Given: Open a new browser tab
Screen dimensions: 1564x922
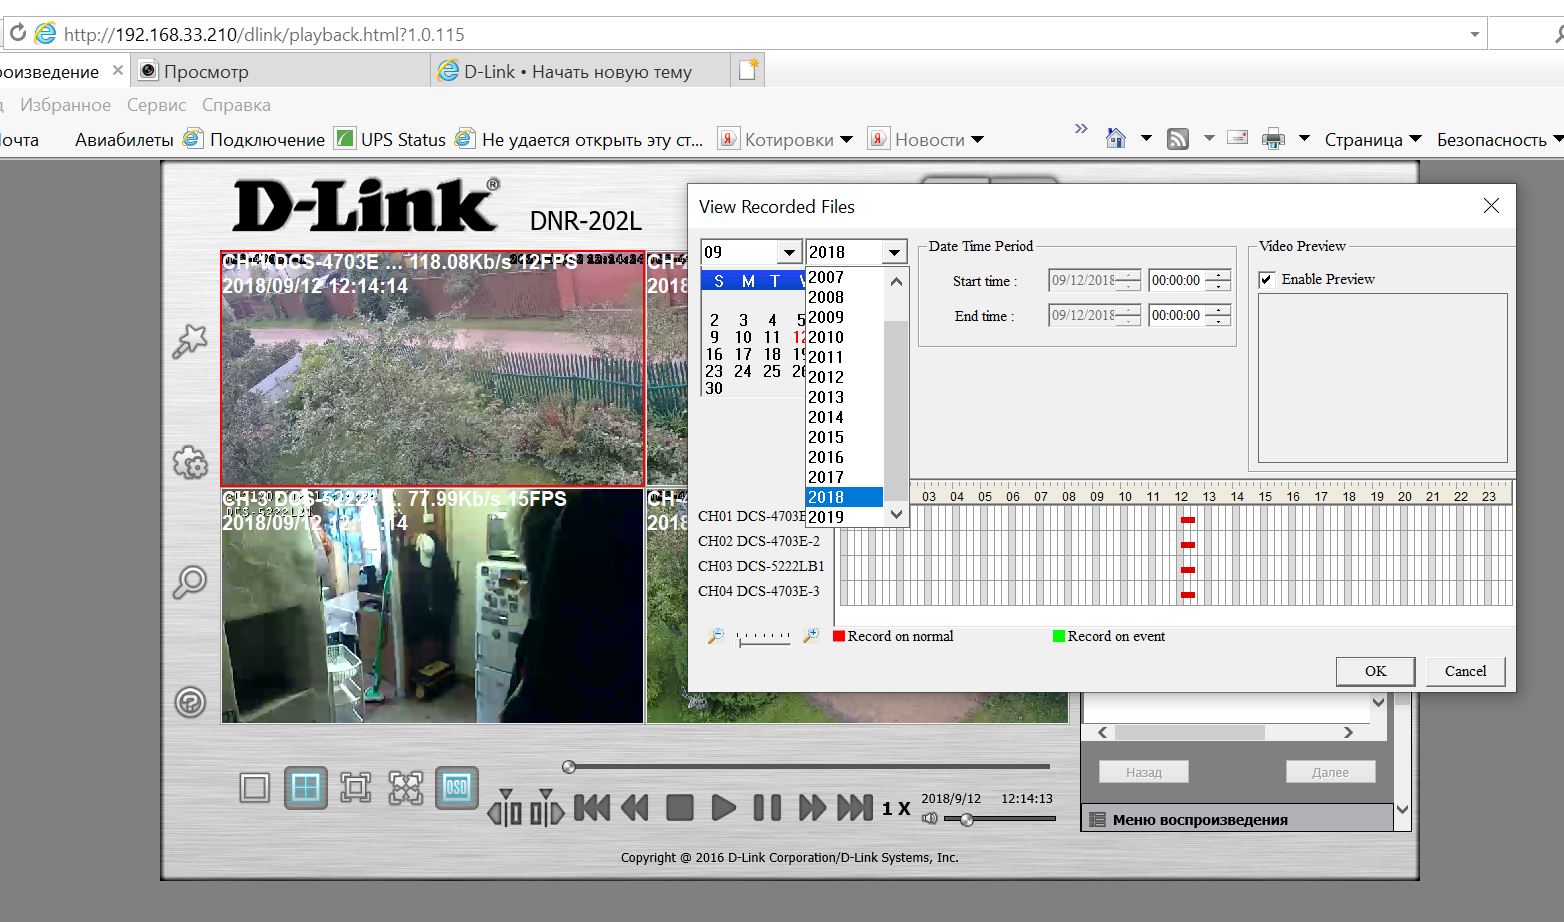Looking at the screenshot, I should tap(748, 70).
